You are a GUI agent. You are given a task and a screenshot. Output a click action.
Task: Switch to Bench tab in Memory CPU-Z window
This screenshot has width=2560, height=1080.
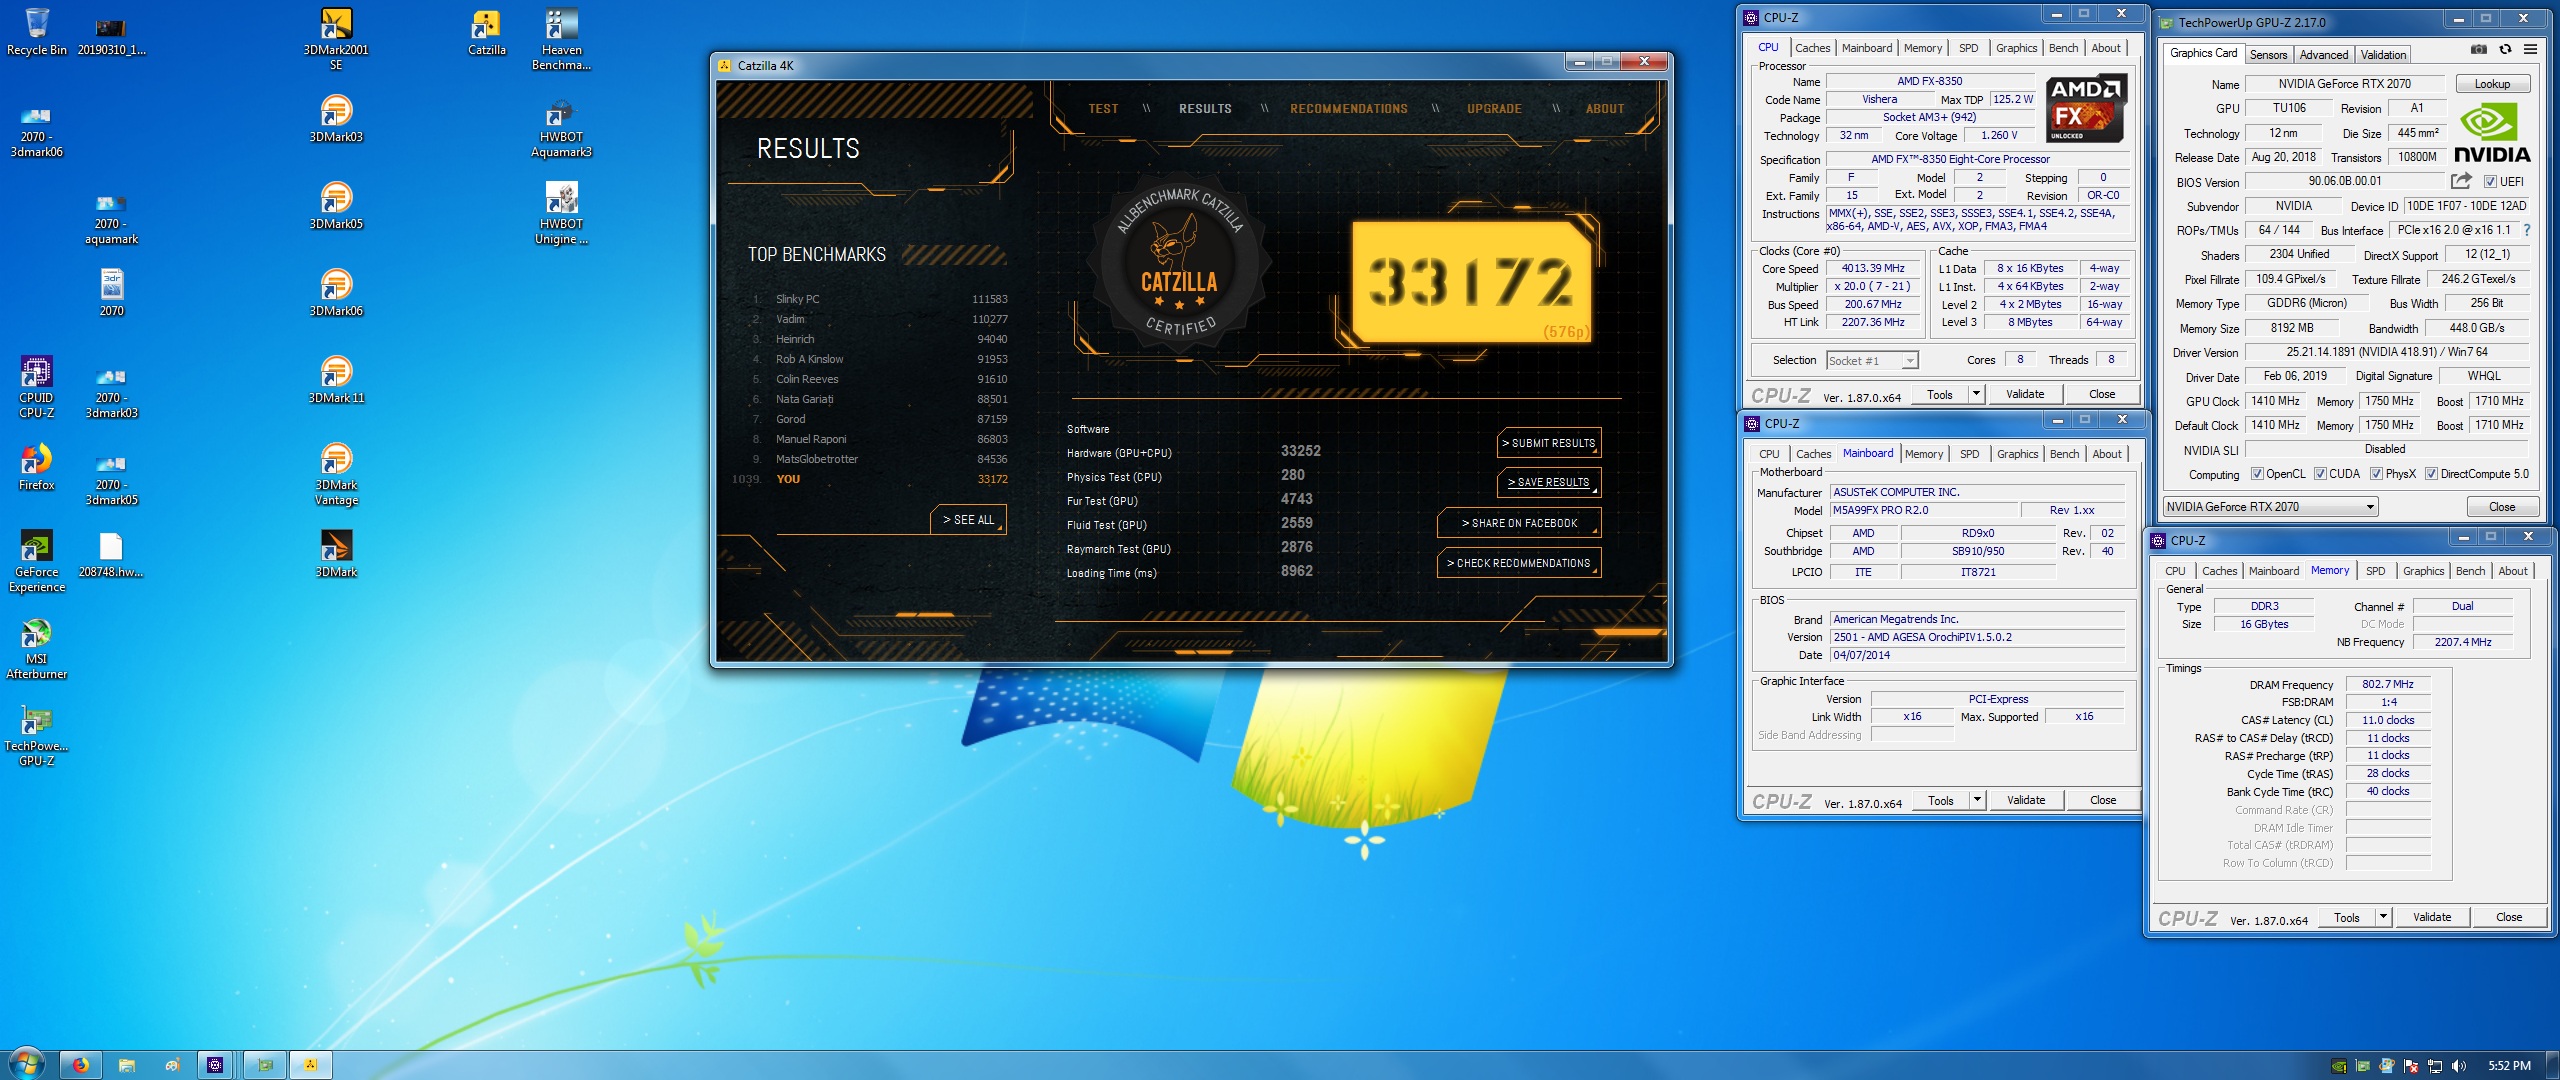(2470, 571)
